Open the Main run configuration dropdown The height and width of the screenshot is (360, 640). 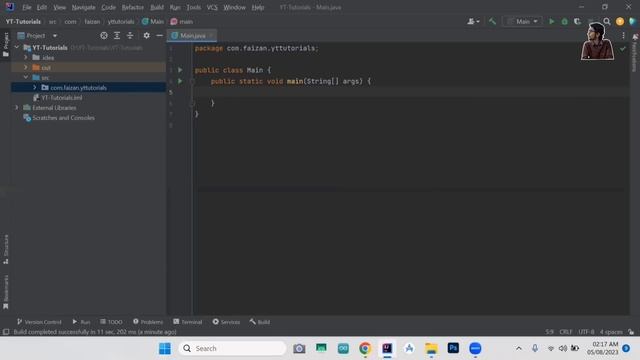[x=522, y=21]
